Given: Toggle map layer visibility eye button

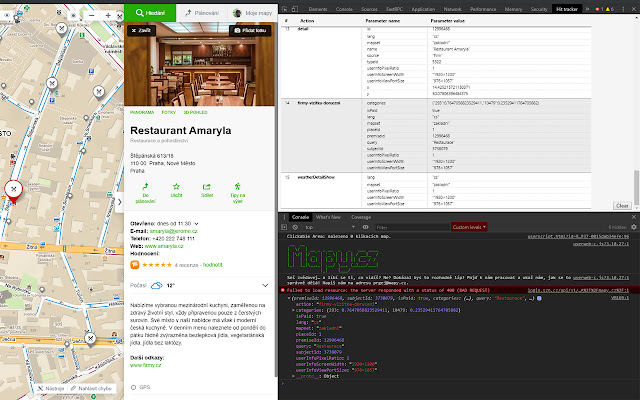Looking at the screenshot, I should click(7, 16).
